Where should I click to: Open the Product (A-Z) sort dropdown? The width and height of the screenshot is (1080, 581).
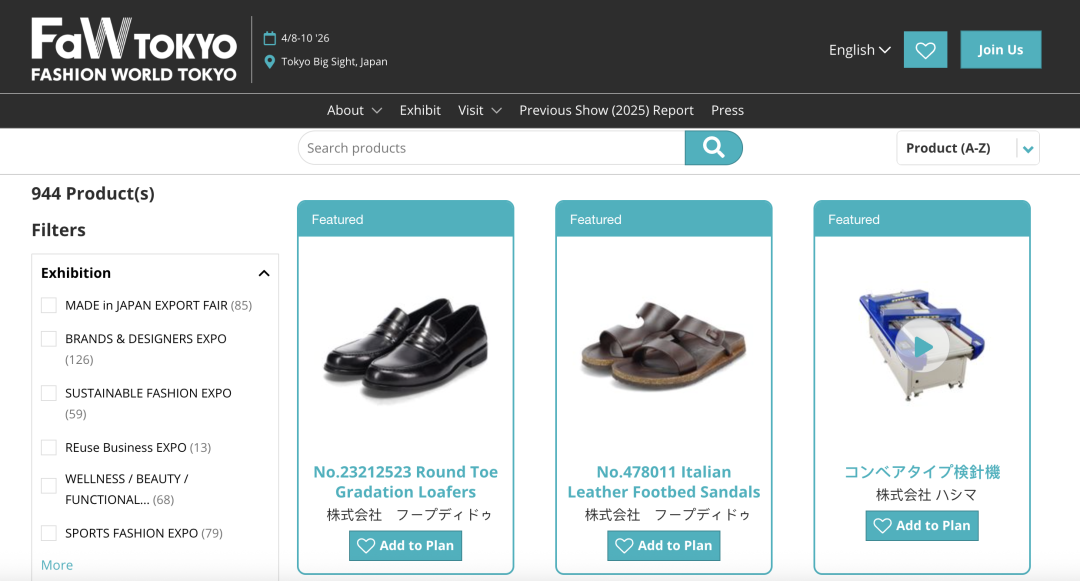coord(968,148)
